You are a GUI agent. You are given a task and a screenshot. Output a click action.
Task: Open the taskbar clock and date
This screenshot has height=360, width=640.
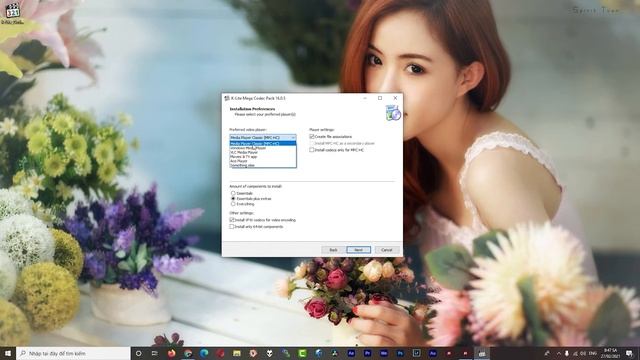point(610,353)
